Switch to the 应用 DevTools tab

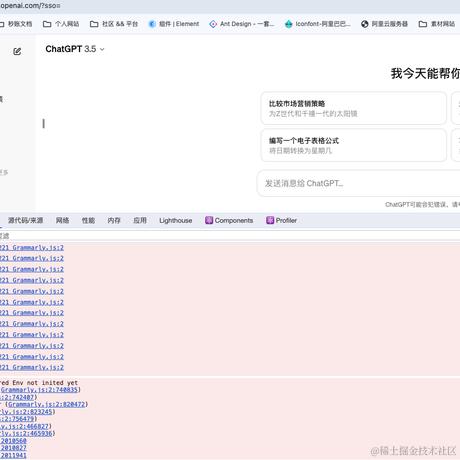coord(140,220)
